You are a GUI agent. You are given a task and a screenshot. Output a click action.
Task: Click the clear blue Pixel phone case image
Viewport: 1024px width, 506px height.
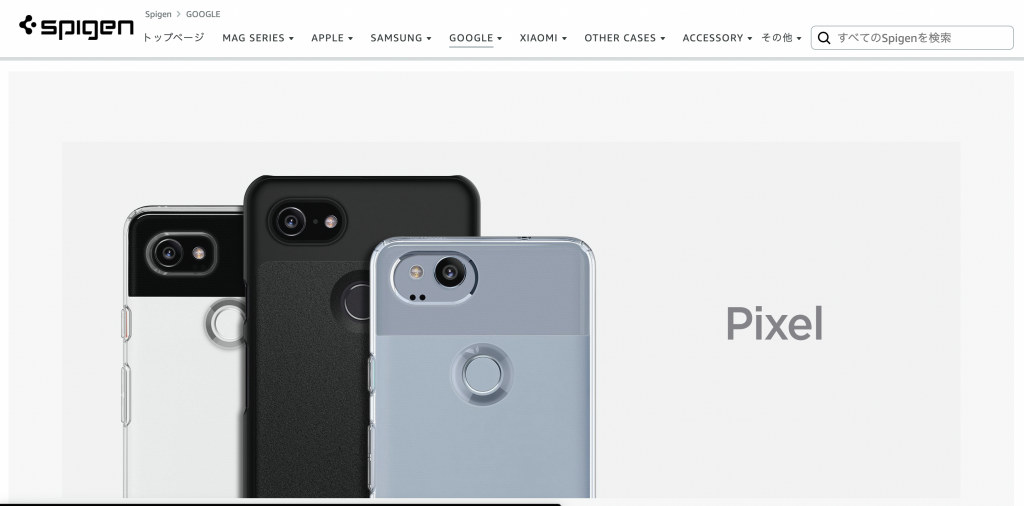click(482, 367)
